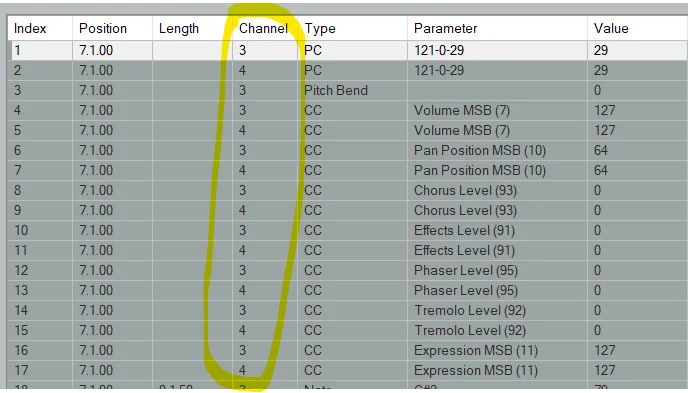Click Channel 4 cell in row 2

[x=265, y=70]
